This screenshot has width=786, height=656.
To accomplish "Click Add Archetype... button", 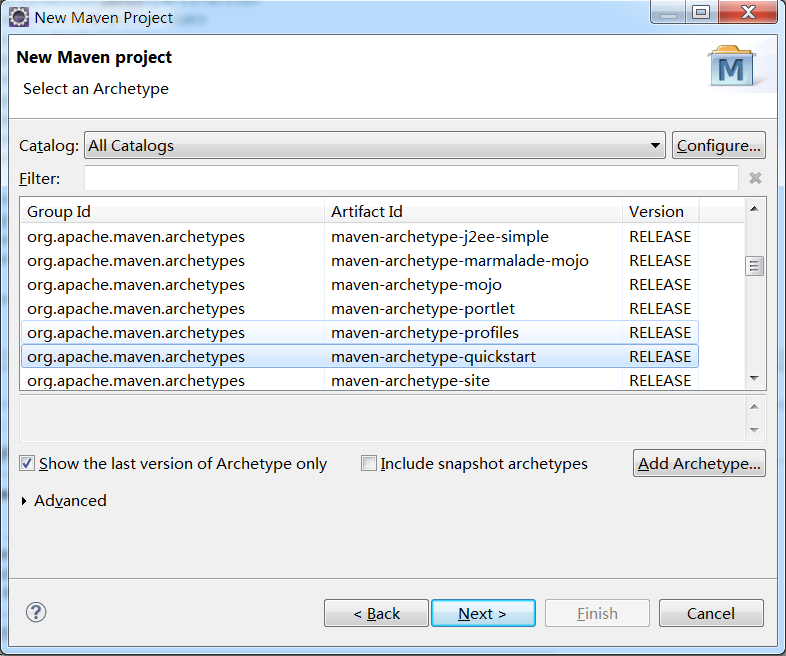I will 699,463.
